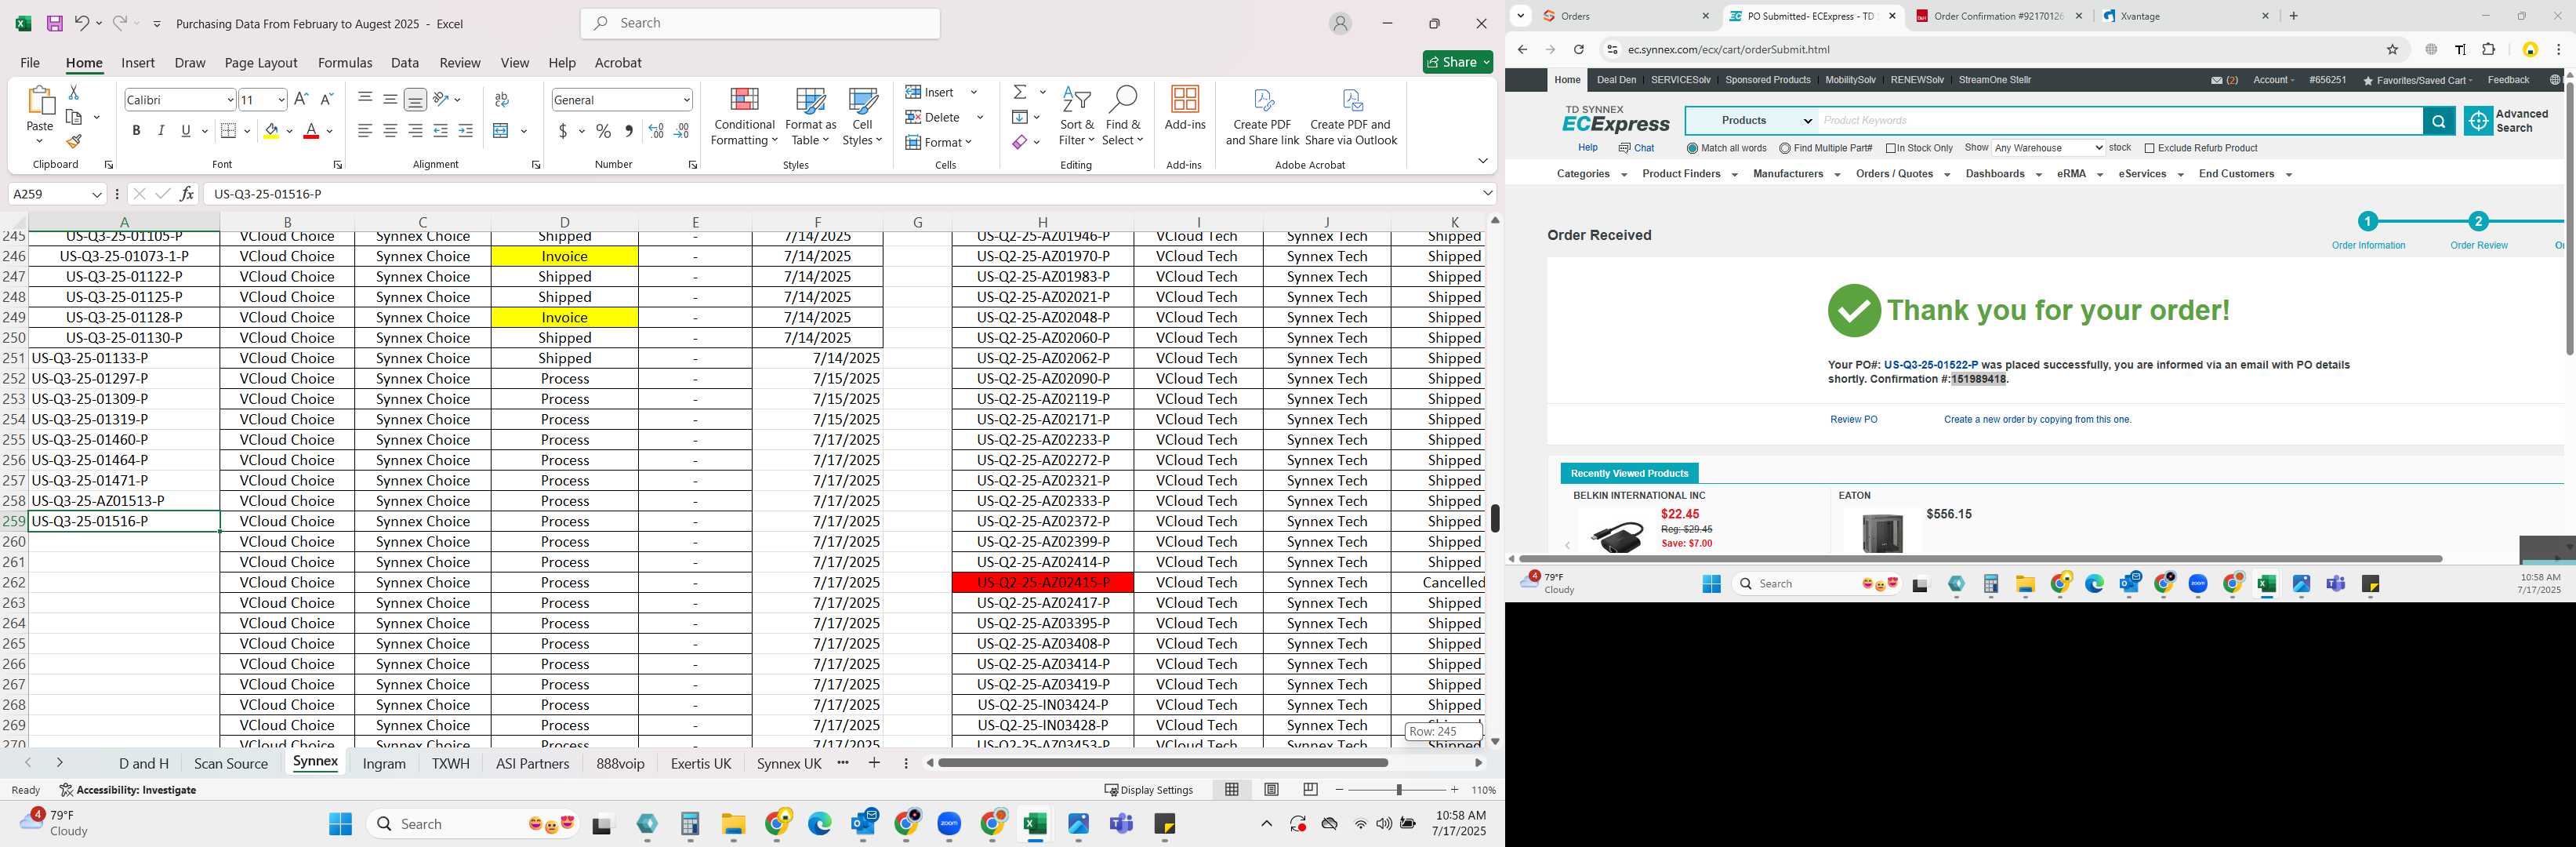Open the Any Warehouse dropdown
The image size is (2576, 847).
coord(2048,148)
